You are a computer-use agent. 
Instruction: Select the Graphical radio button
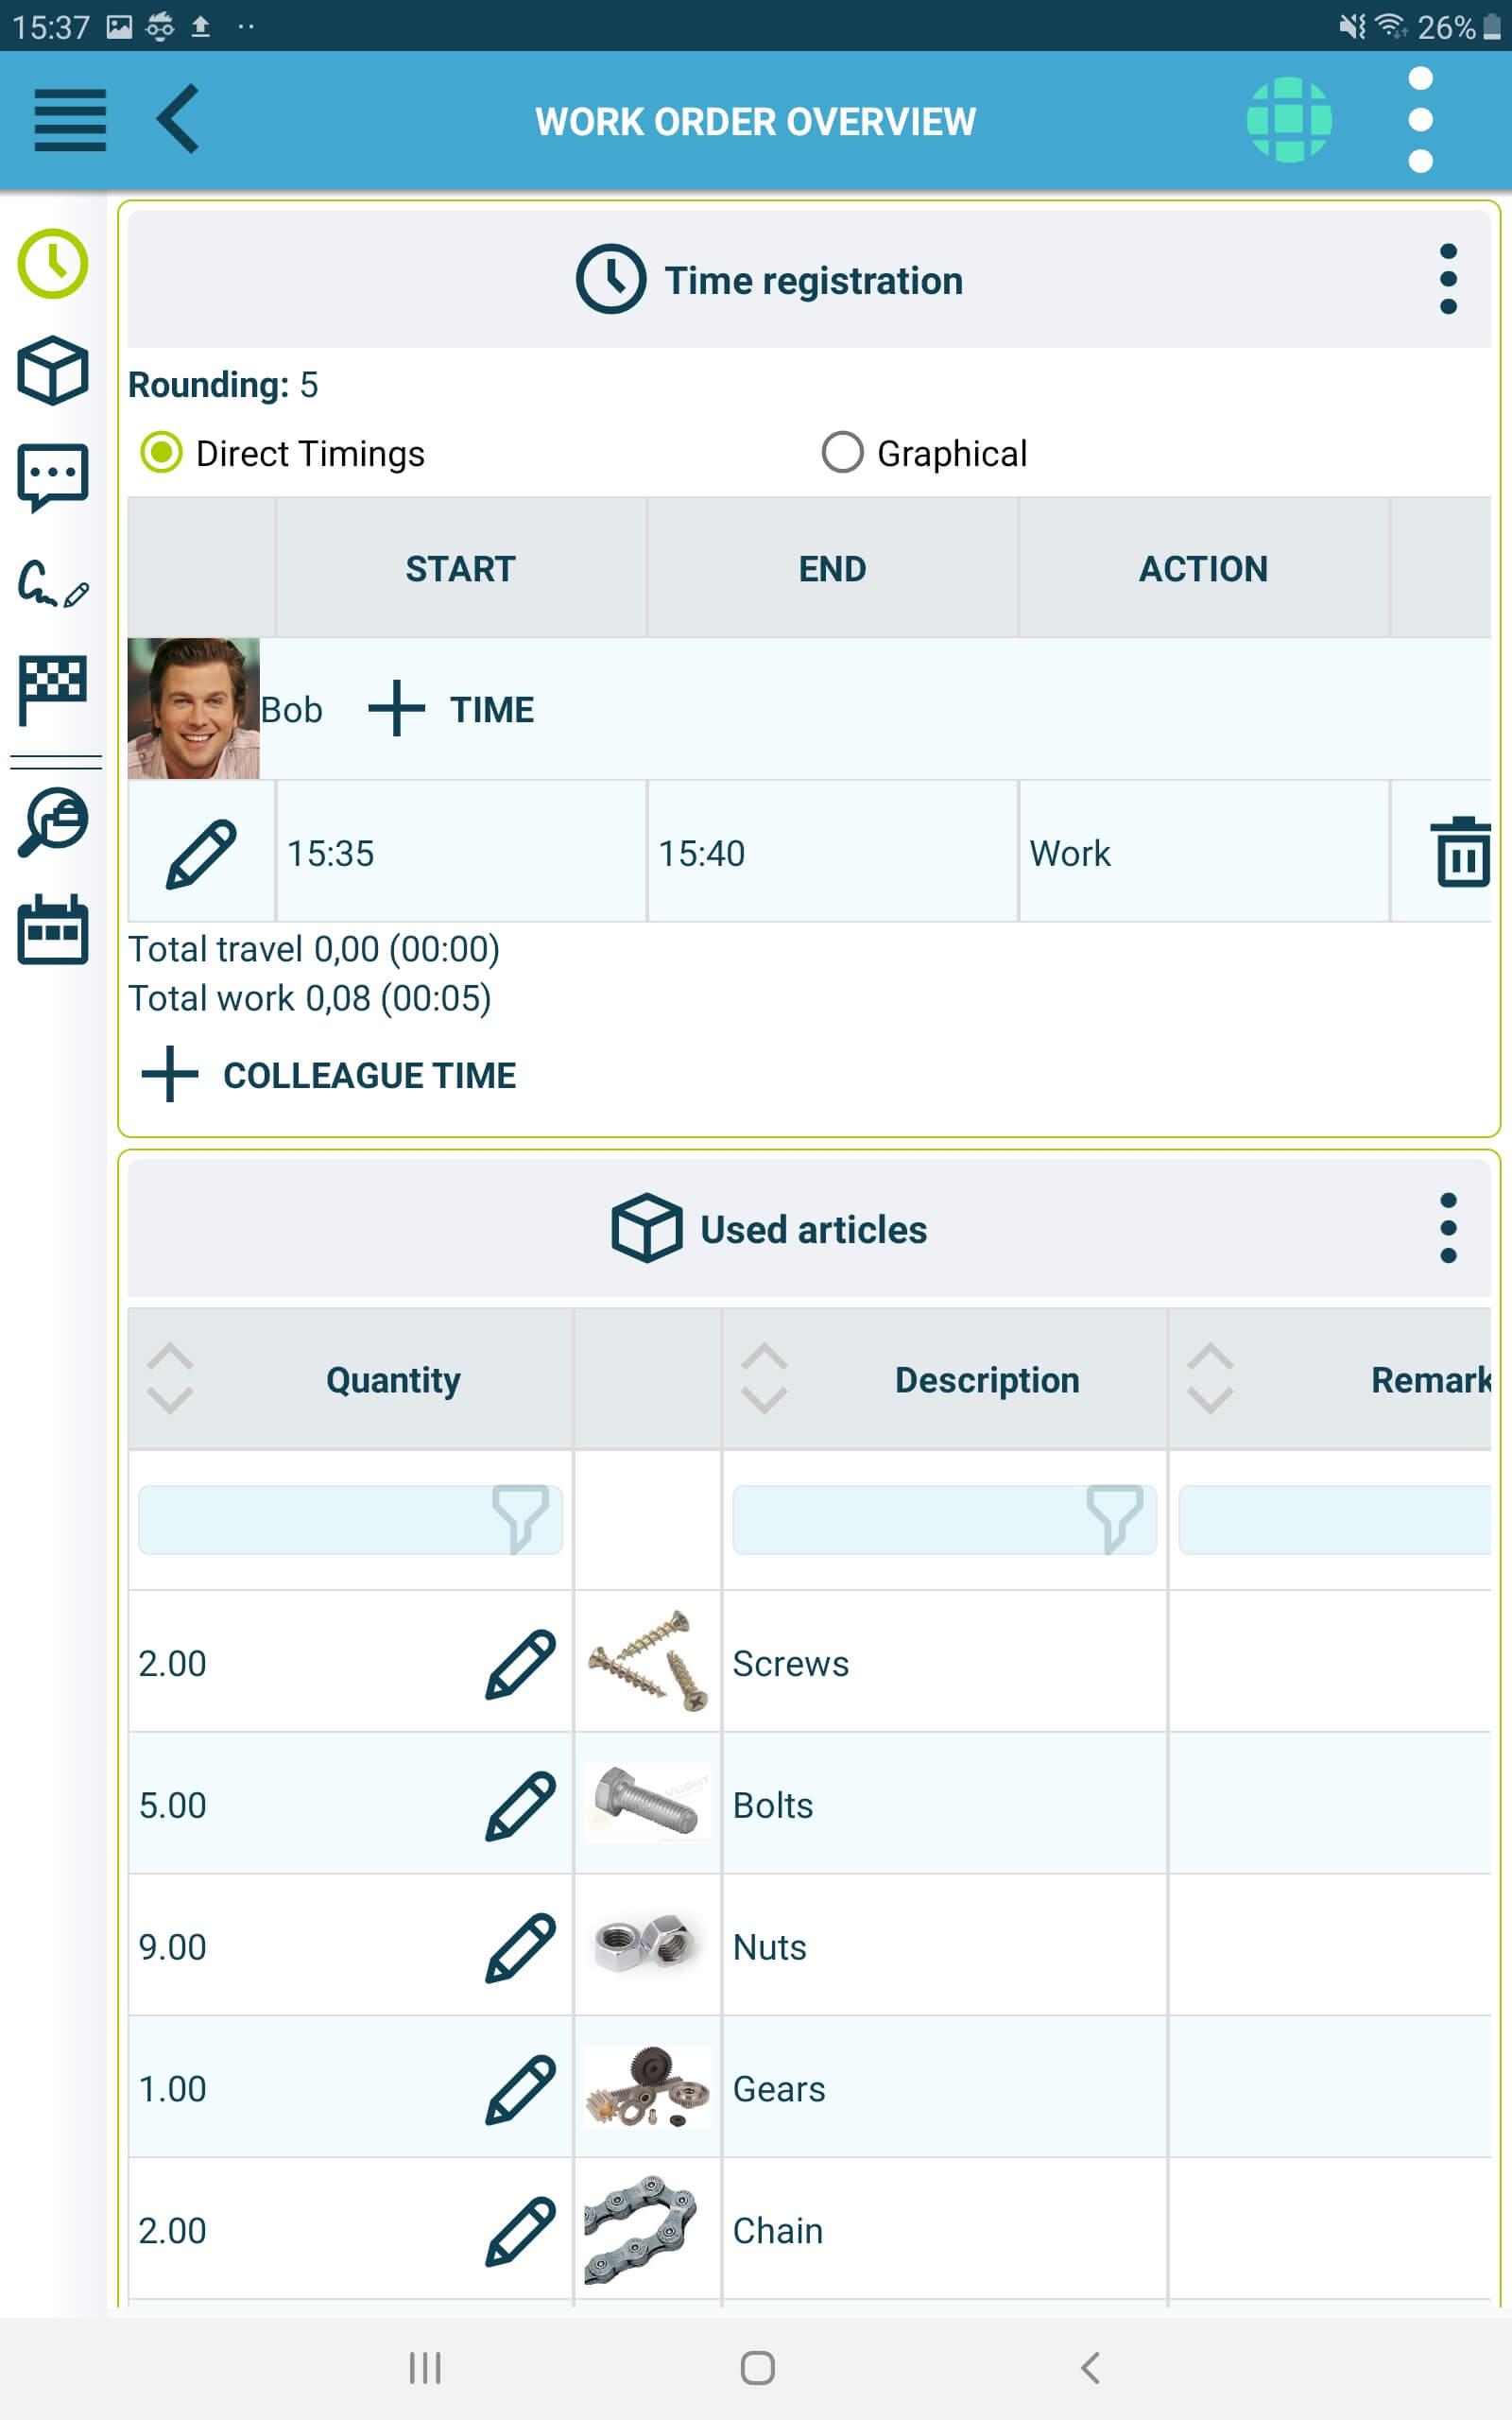[842, 452]
